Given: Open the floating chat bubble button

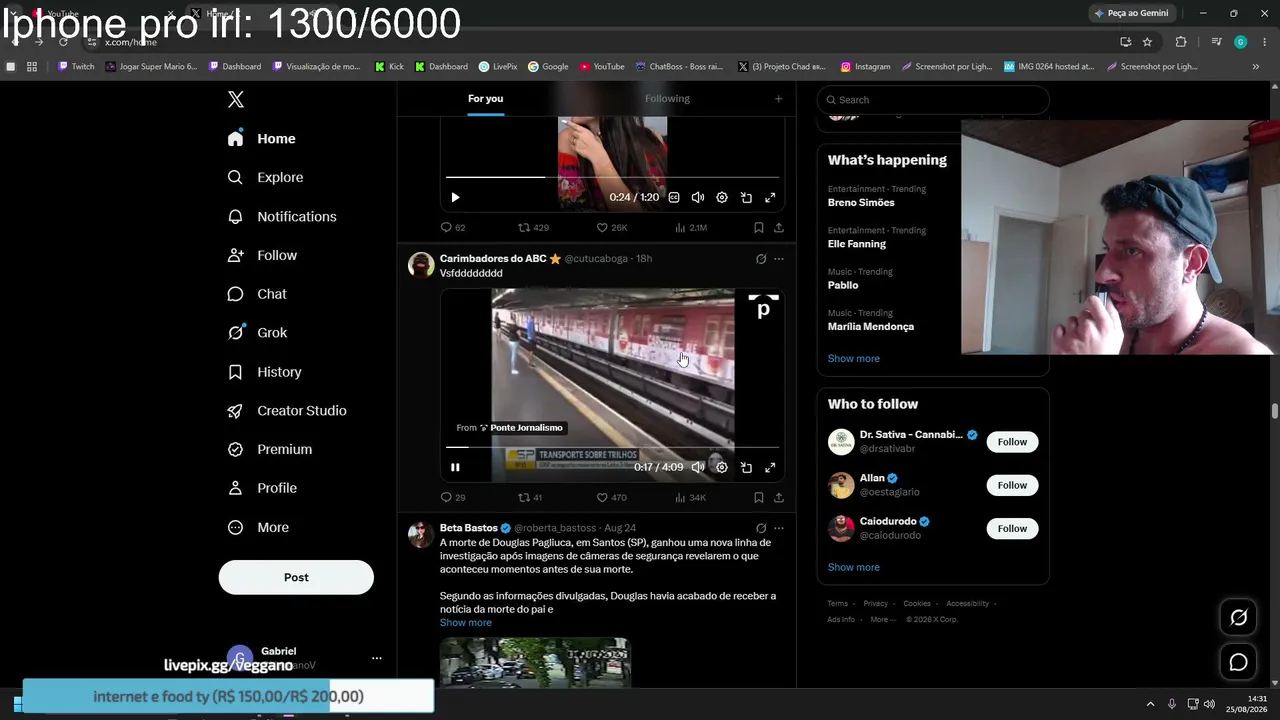Looking at the screenshot, I should pos(1238,662).
